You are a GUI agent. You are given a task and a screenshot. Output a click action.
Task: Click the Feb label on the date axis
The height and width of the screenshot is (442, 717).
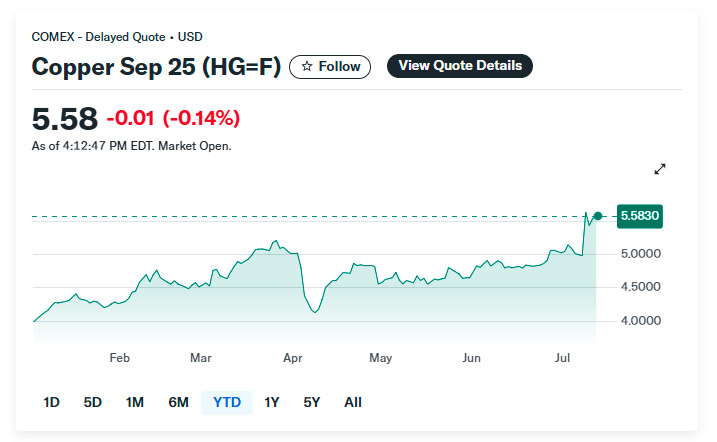[x=119, y=357]
